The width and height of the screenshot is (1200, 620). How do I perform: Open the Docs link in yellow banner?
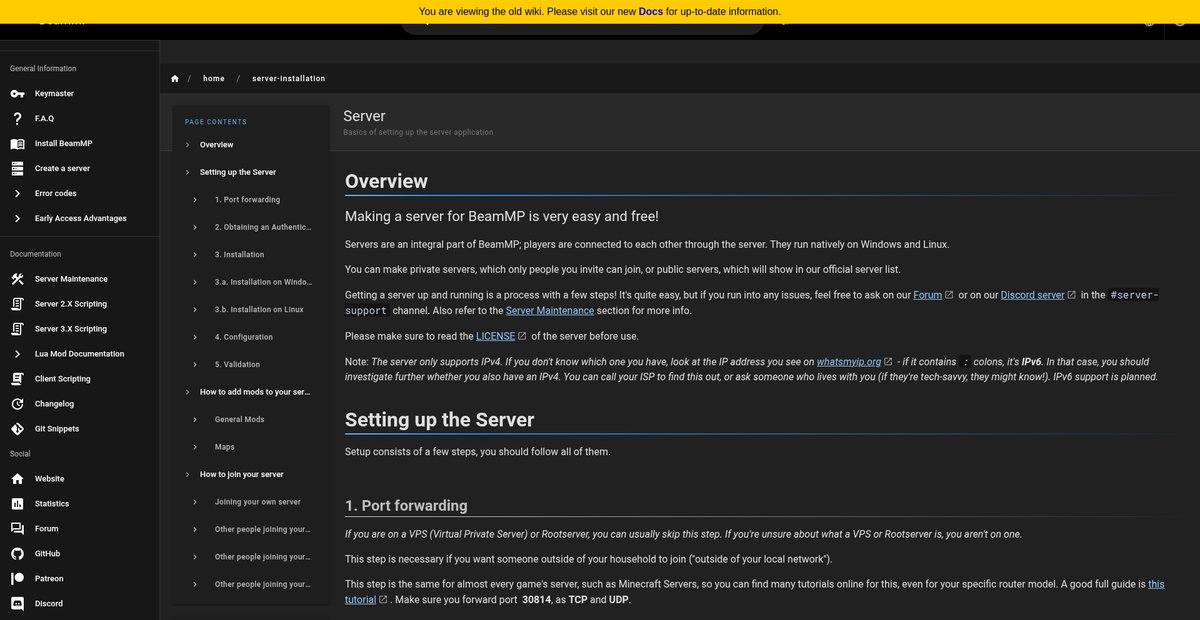pyautogui.click(x=651, y=12)
